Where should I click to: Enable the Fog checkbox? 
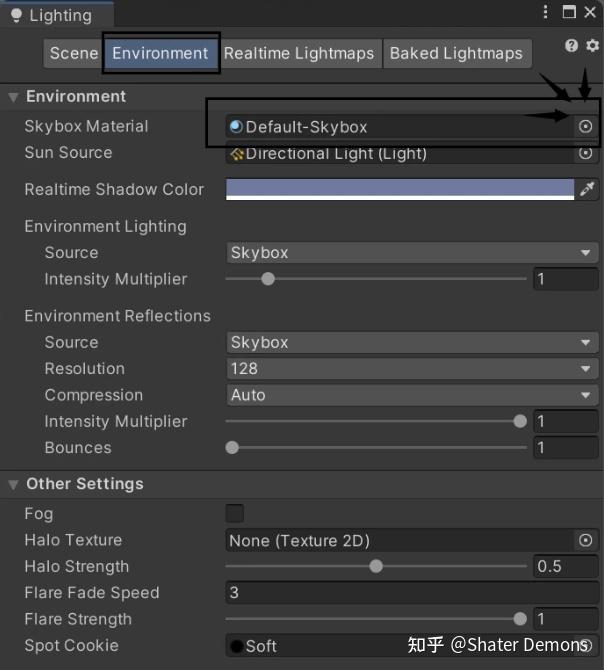(x=235, y=513)
